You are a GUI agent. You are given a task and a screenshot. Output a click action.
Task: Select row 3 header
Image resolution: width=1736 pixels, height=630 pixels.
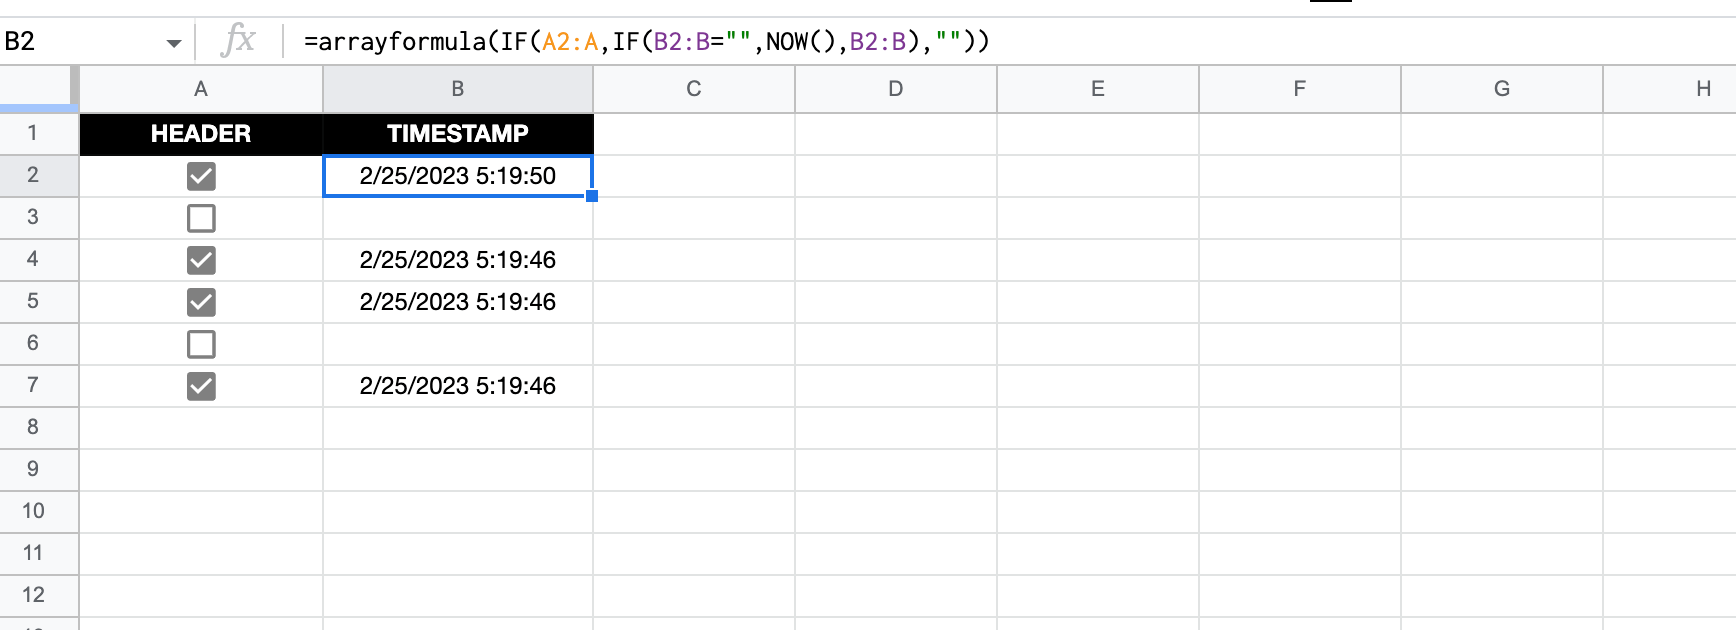39,218
